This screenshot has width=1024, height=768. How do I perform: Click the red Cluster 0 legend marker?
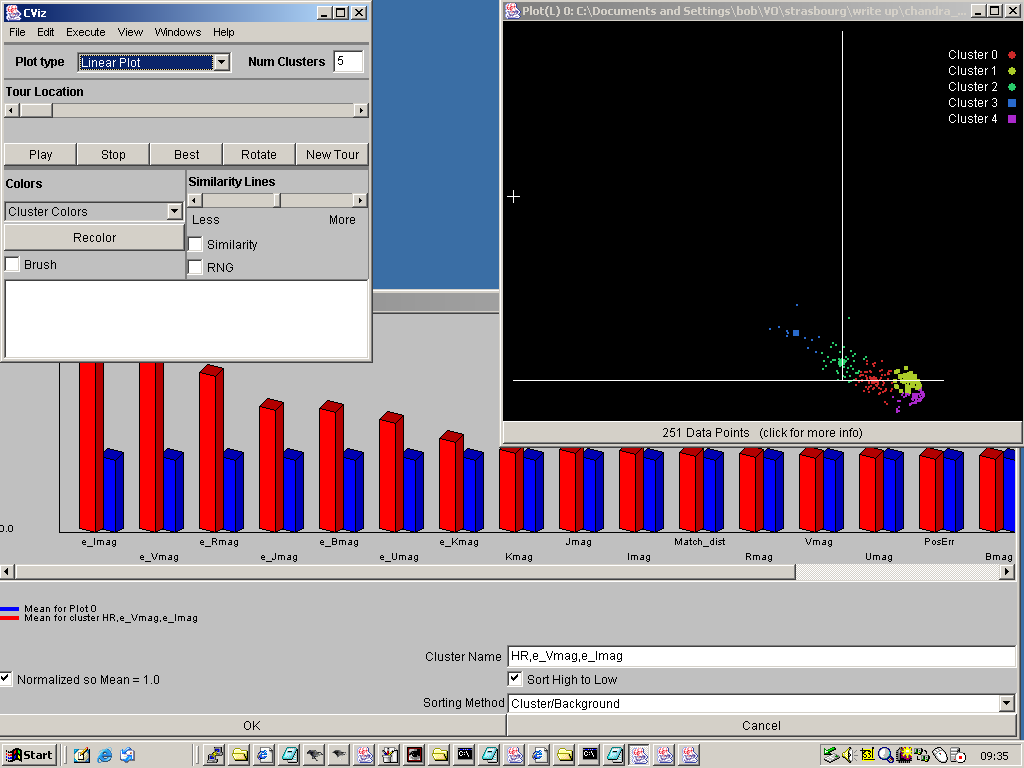pos(1012,55)
